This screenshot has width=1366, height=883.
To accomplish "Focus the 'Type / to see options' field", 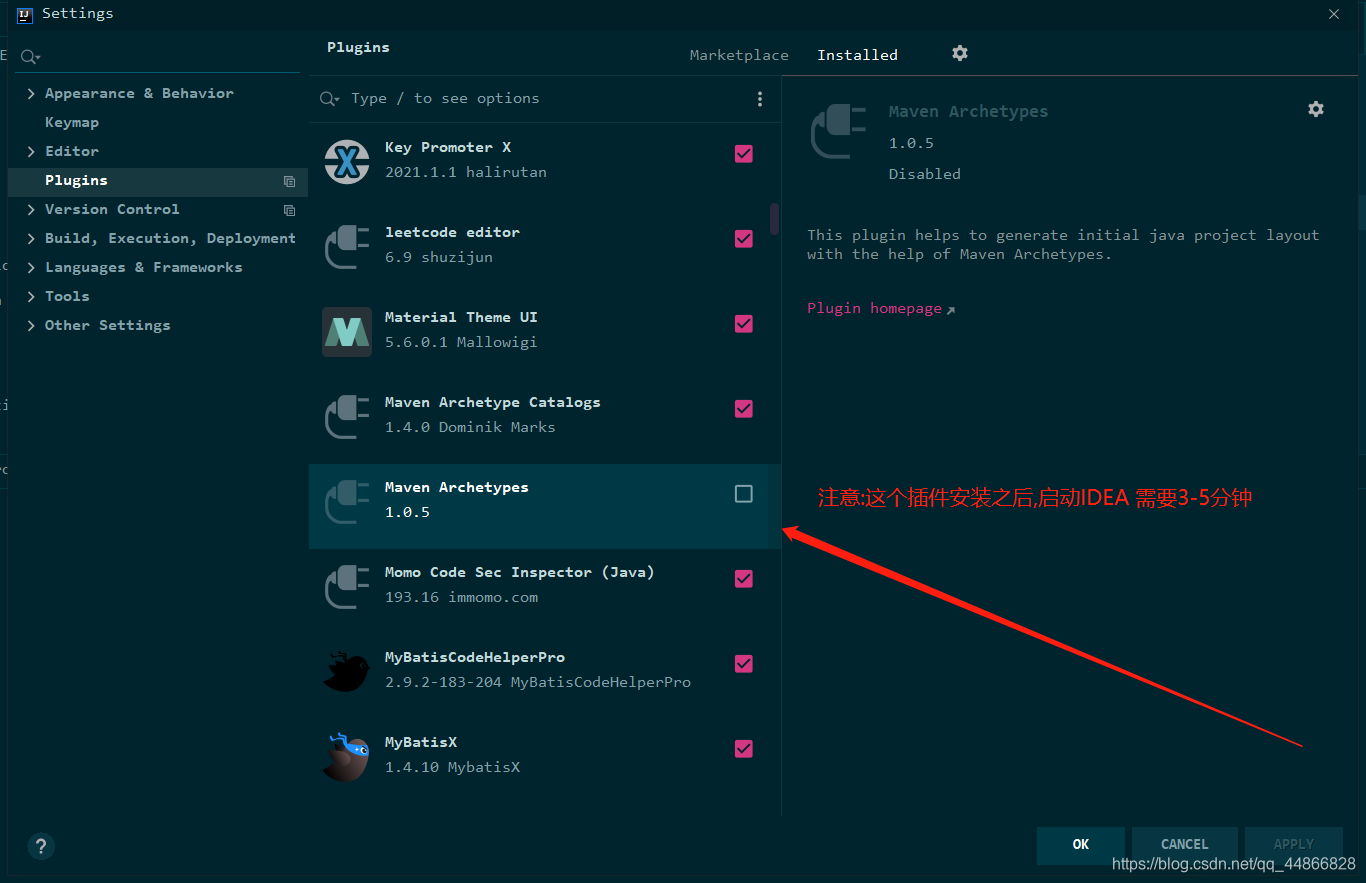I will [x=545, y=98].
